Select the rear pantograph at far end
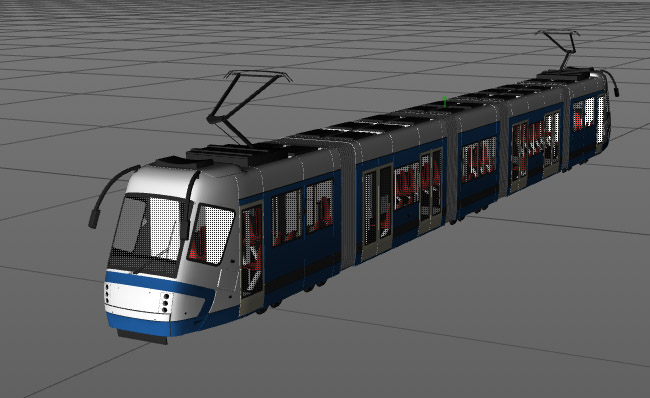650x398 pixels. click(x=559, y=50)
